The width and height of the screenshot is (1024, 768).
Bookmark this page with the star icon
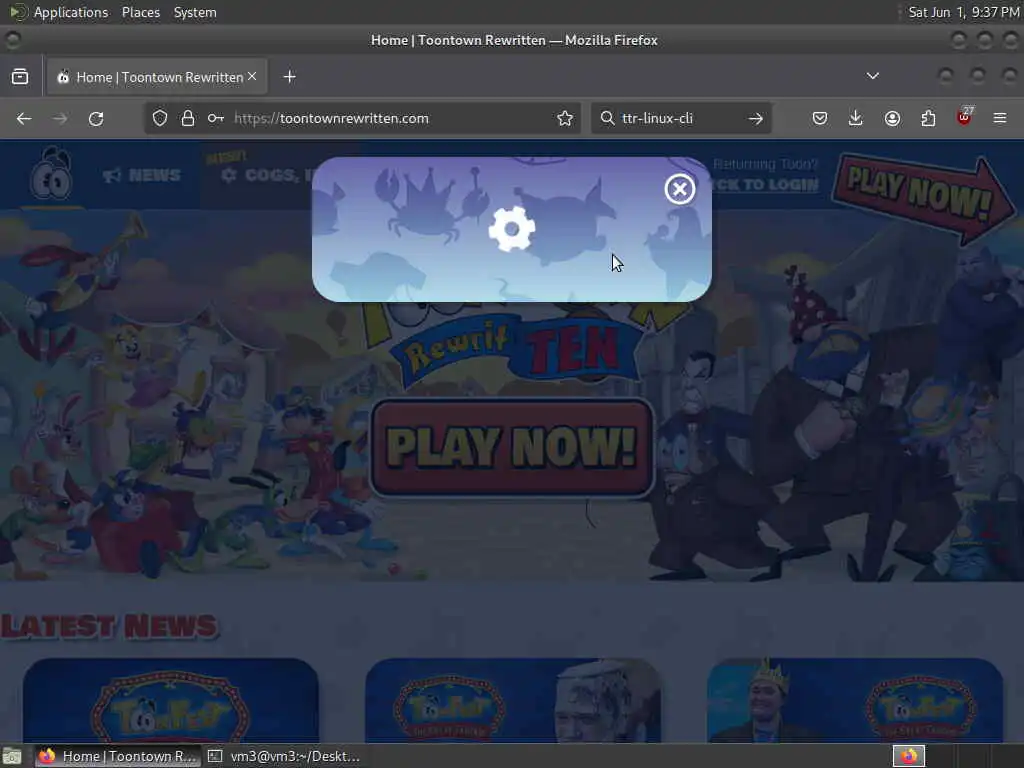pos(565,118)
